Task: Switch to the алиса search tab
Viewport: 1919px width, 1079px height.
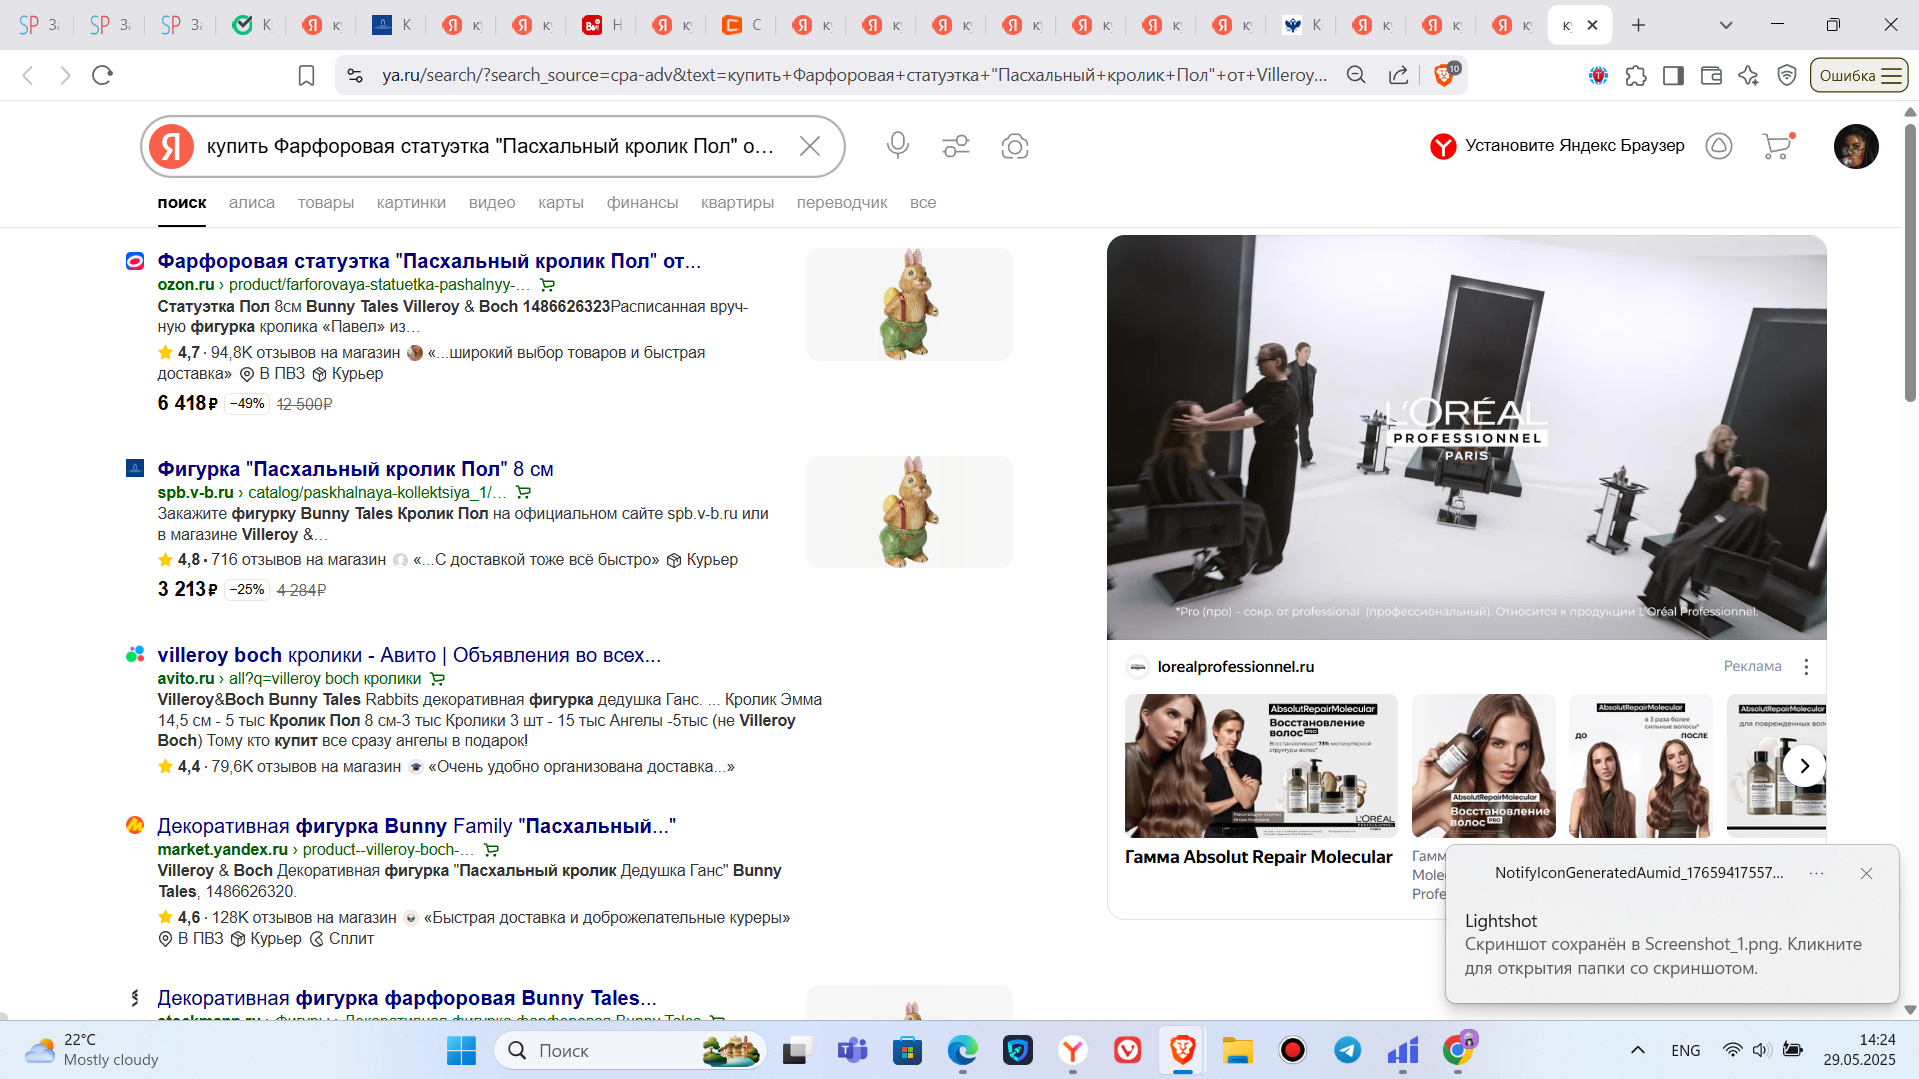Action: tap(252, 203)
